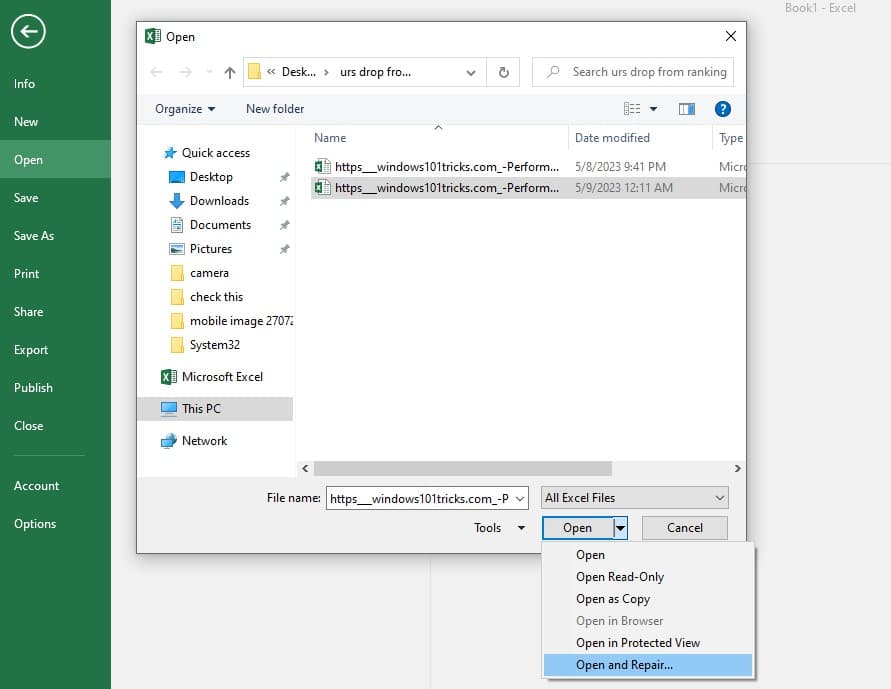This screenshot has width=891, height=689.
Task: Toggle the preview pane icon
Action: (x=686, y=109)
